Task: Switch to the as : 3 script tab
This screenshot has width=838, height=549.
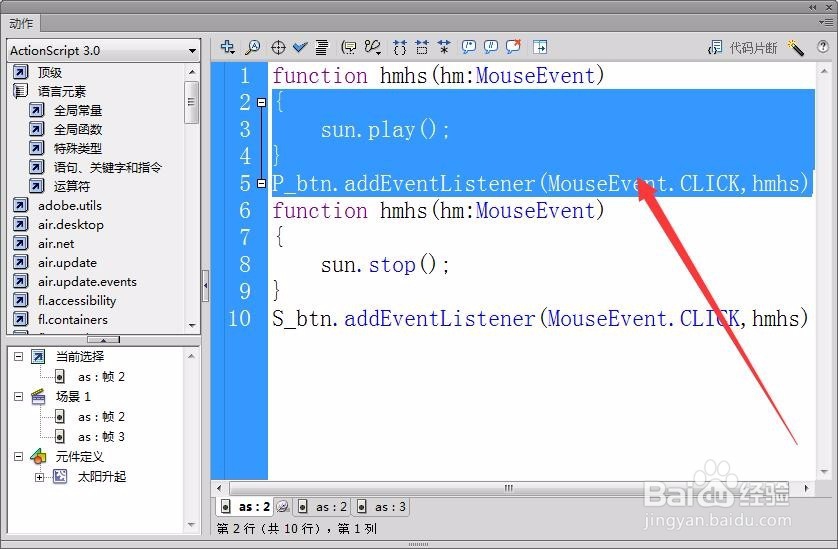Action: [x=383, y=507]
